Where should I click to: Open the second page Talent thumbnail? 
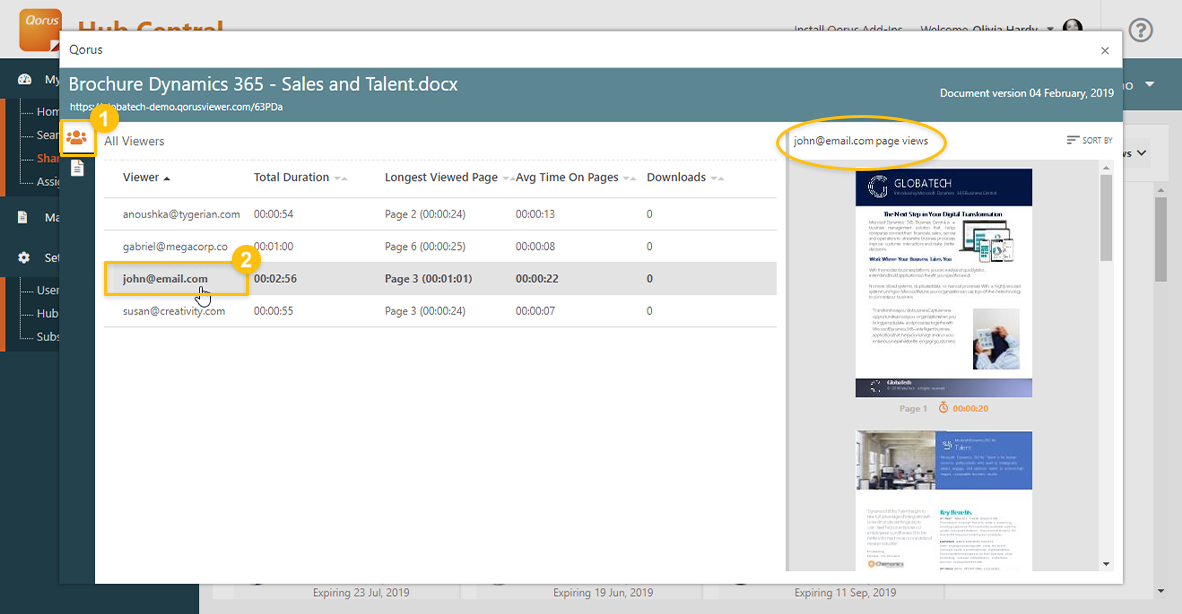pos(943,500)
